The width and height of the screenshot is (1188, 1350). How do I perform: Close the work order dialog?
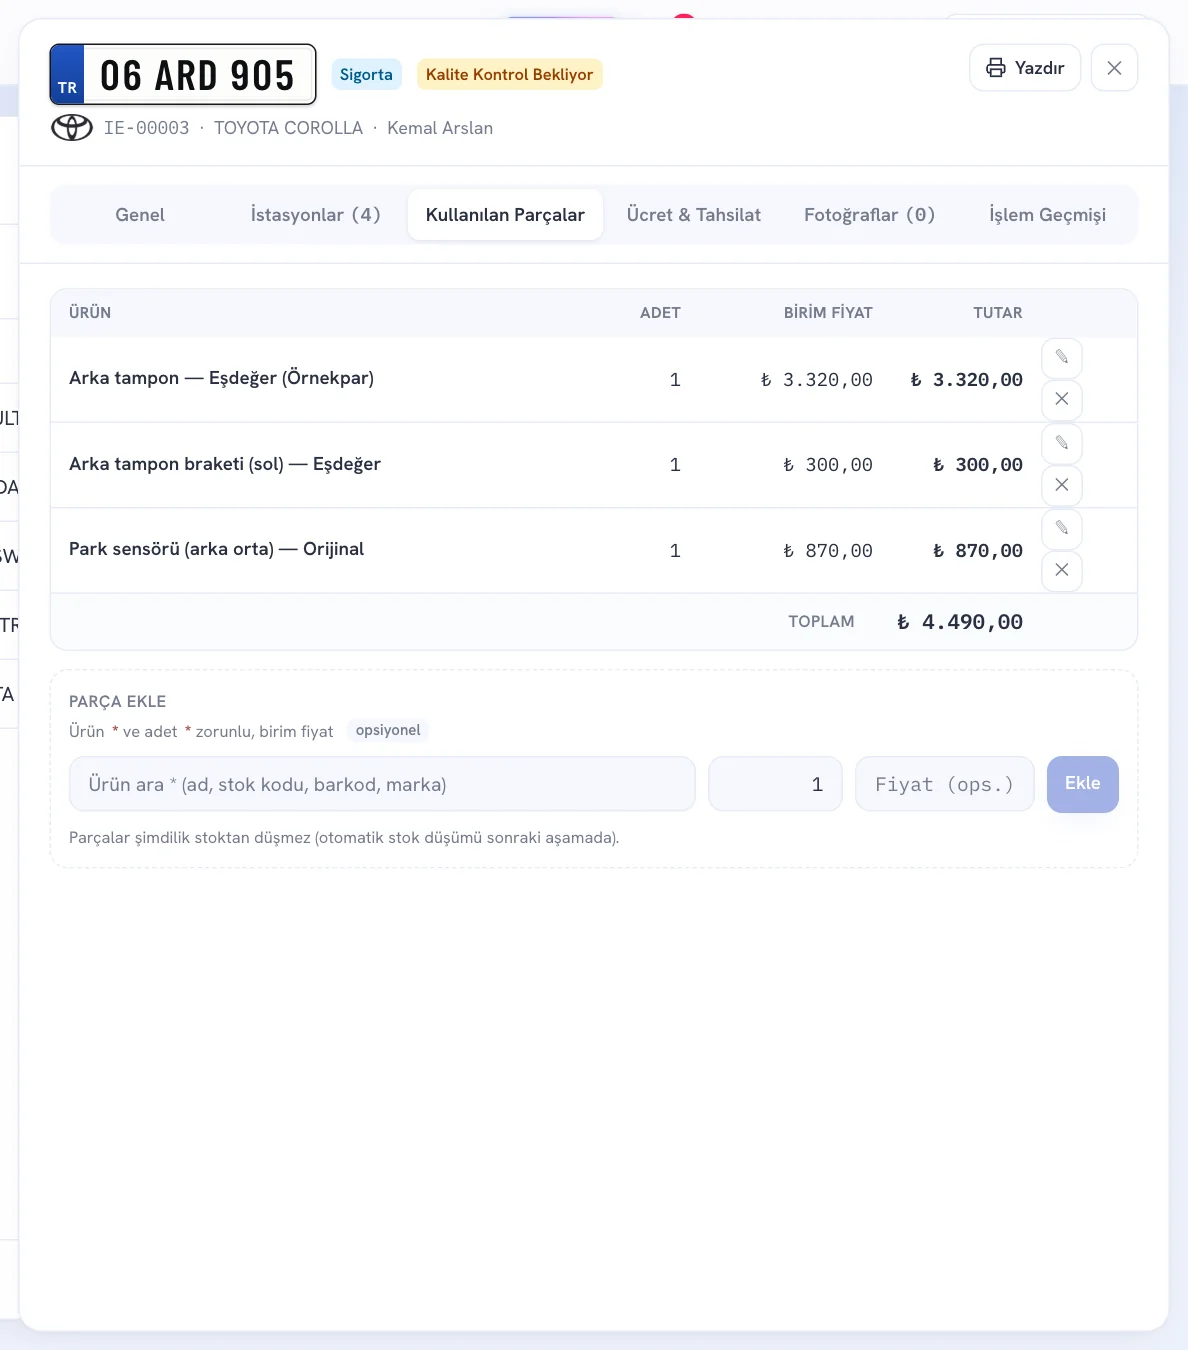[1114, 68]
